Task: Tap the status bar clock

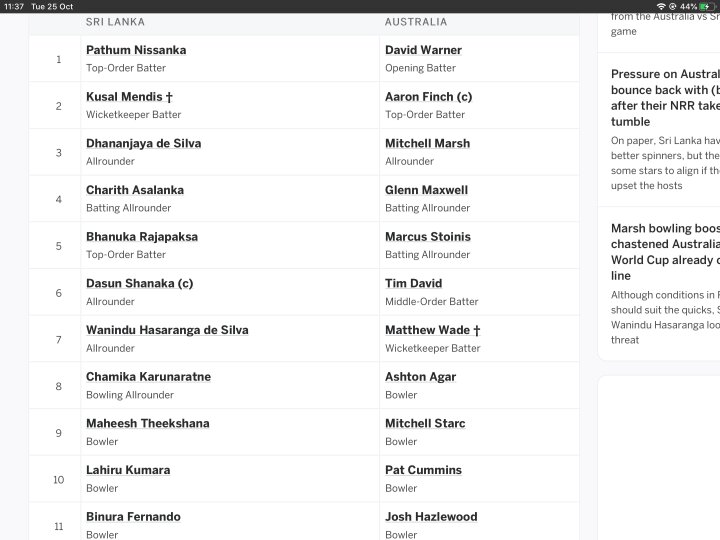Action: (x=14, y=6)
